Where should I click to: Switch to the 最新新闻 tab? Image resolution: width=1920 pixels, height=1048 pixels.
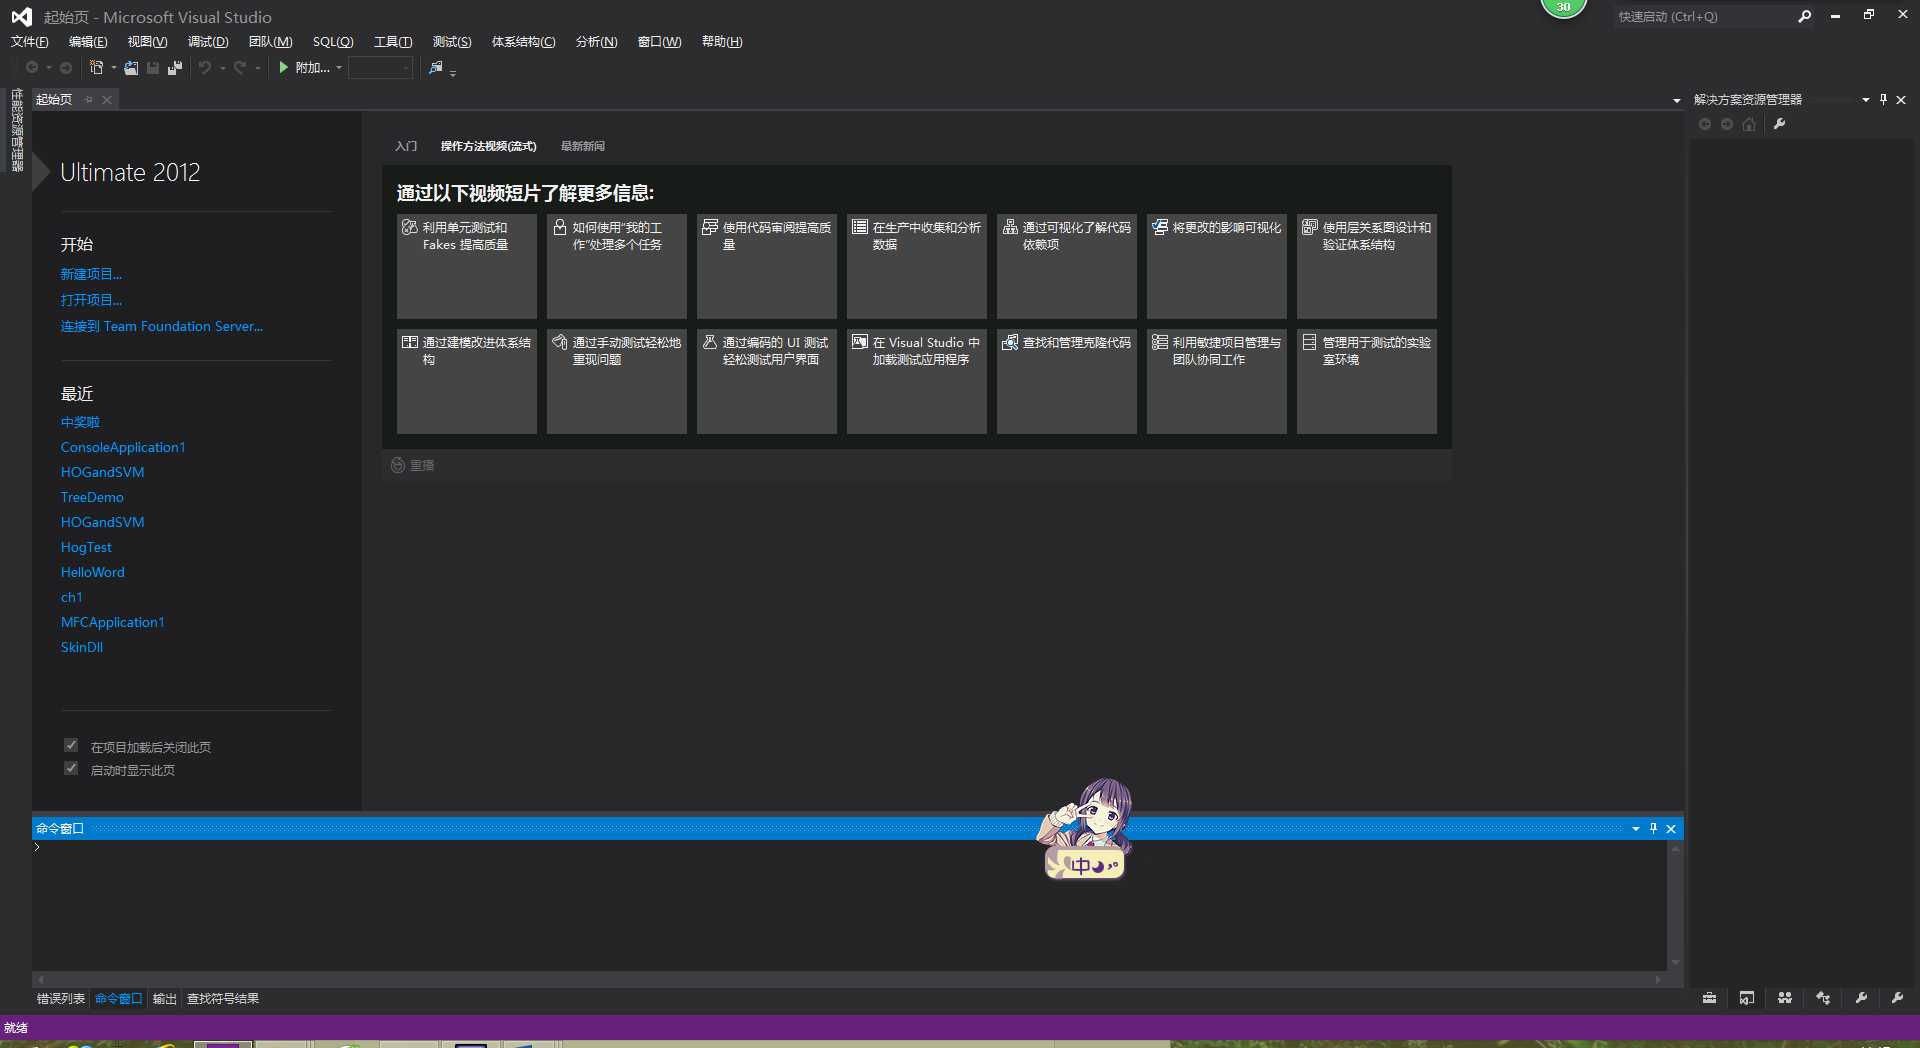coord(583,146)
